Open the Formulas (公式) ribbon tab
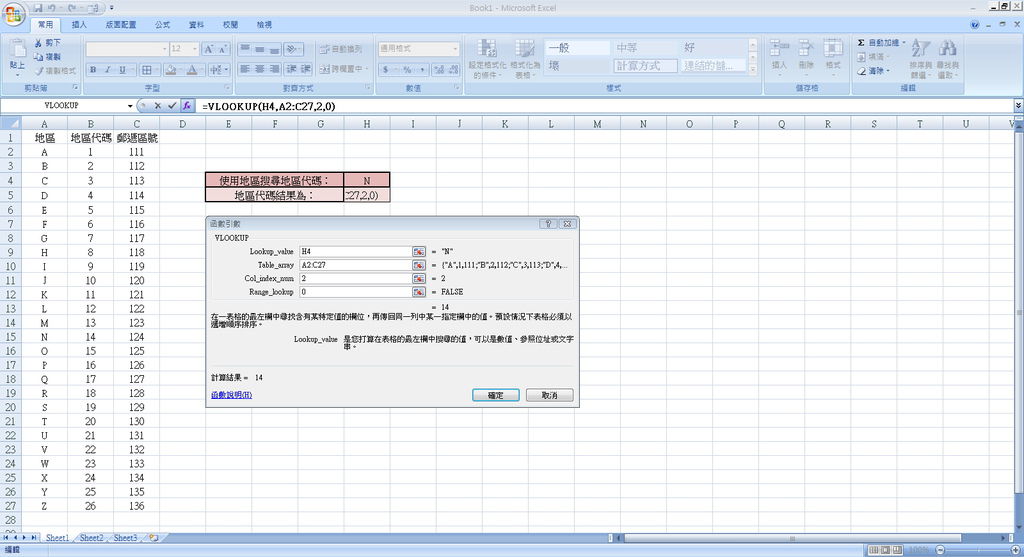Viewport: 1024px width, 557px height. pyautogui.click(x=163, y=25)
